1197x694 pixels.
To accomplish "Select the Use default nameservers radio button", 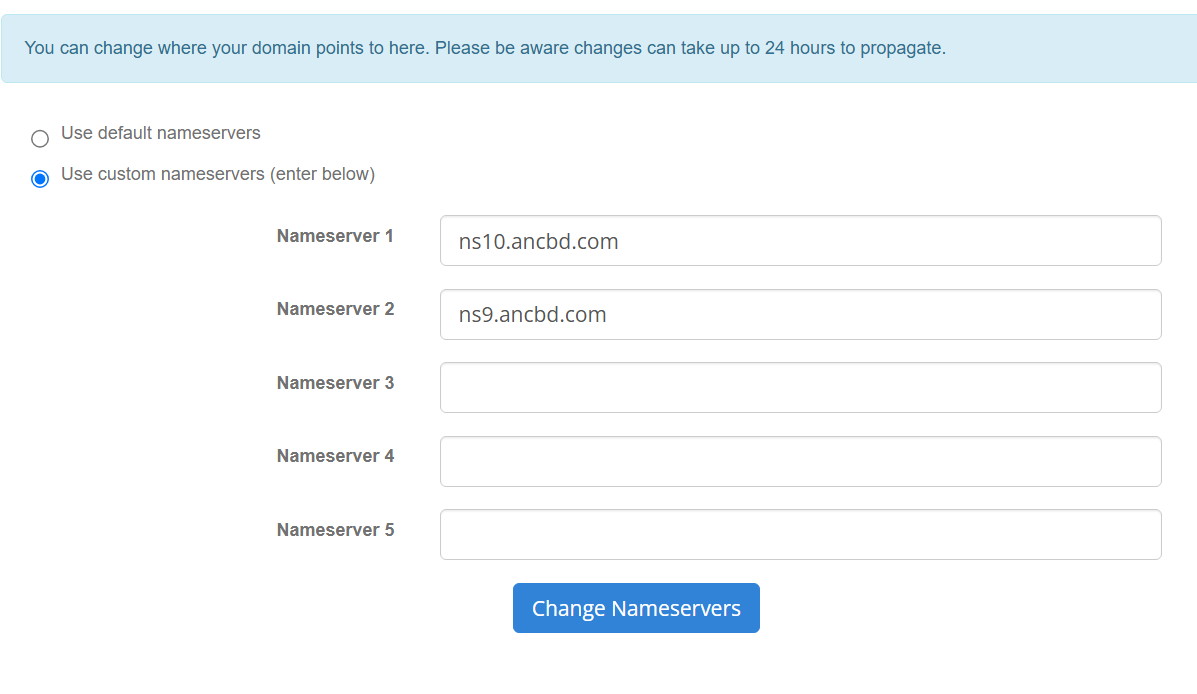I will click(40, 138).
